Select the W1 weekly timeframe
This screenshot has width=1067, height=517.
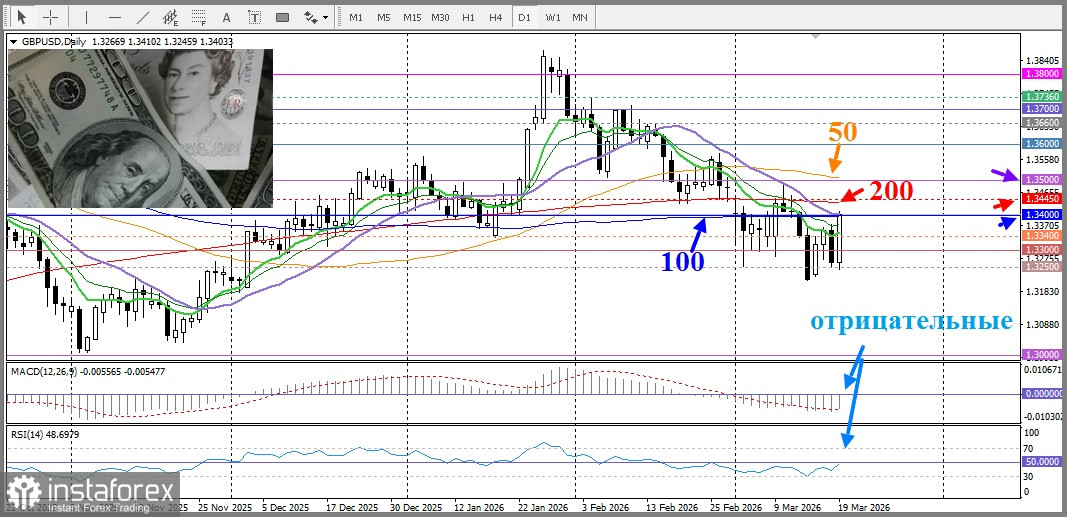pyautogui.click(x=553, y=17)
